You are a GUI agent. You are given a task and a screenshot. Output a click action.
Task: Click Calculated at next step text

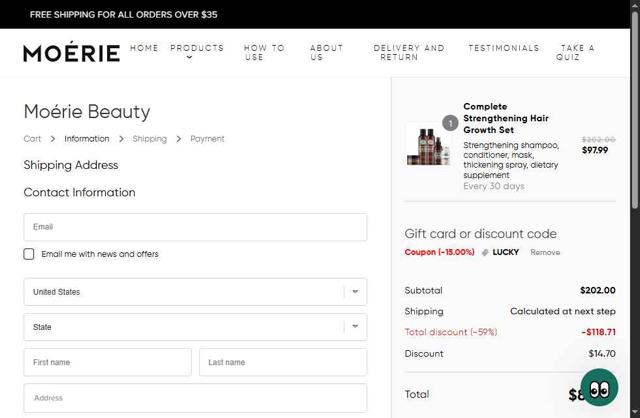click(562, 311)
